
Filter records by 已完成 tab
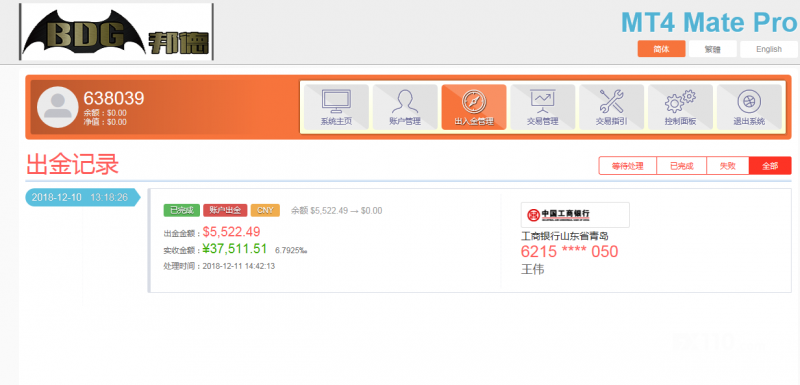(682, 166)
